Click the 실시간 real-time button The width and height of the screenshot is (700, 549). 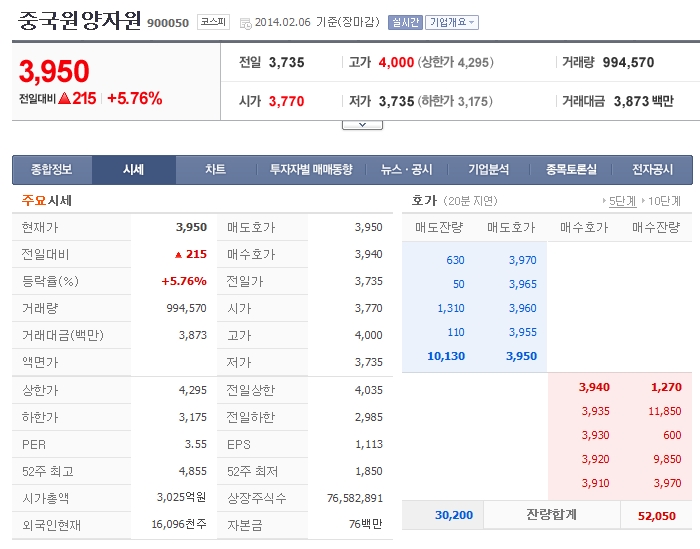pos(405,22)
